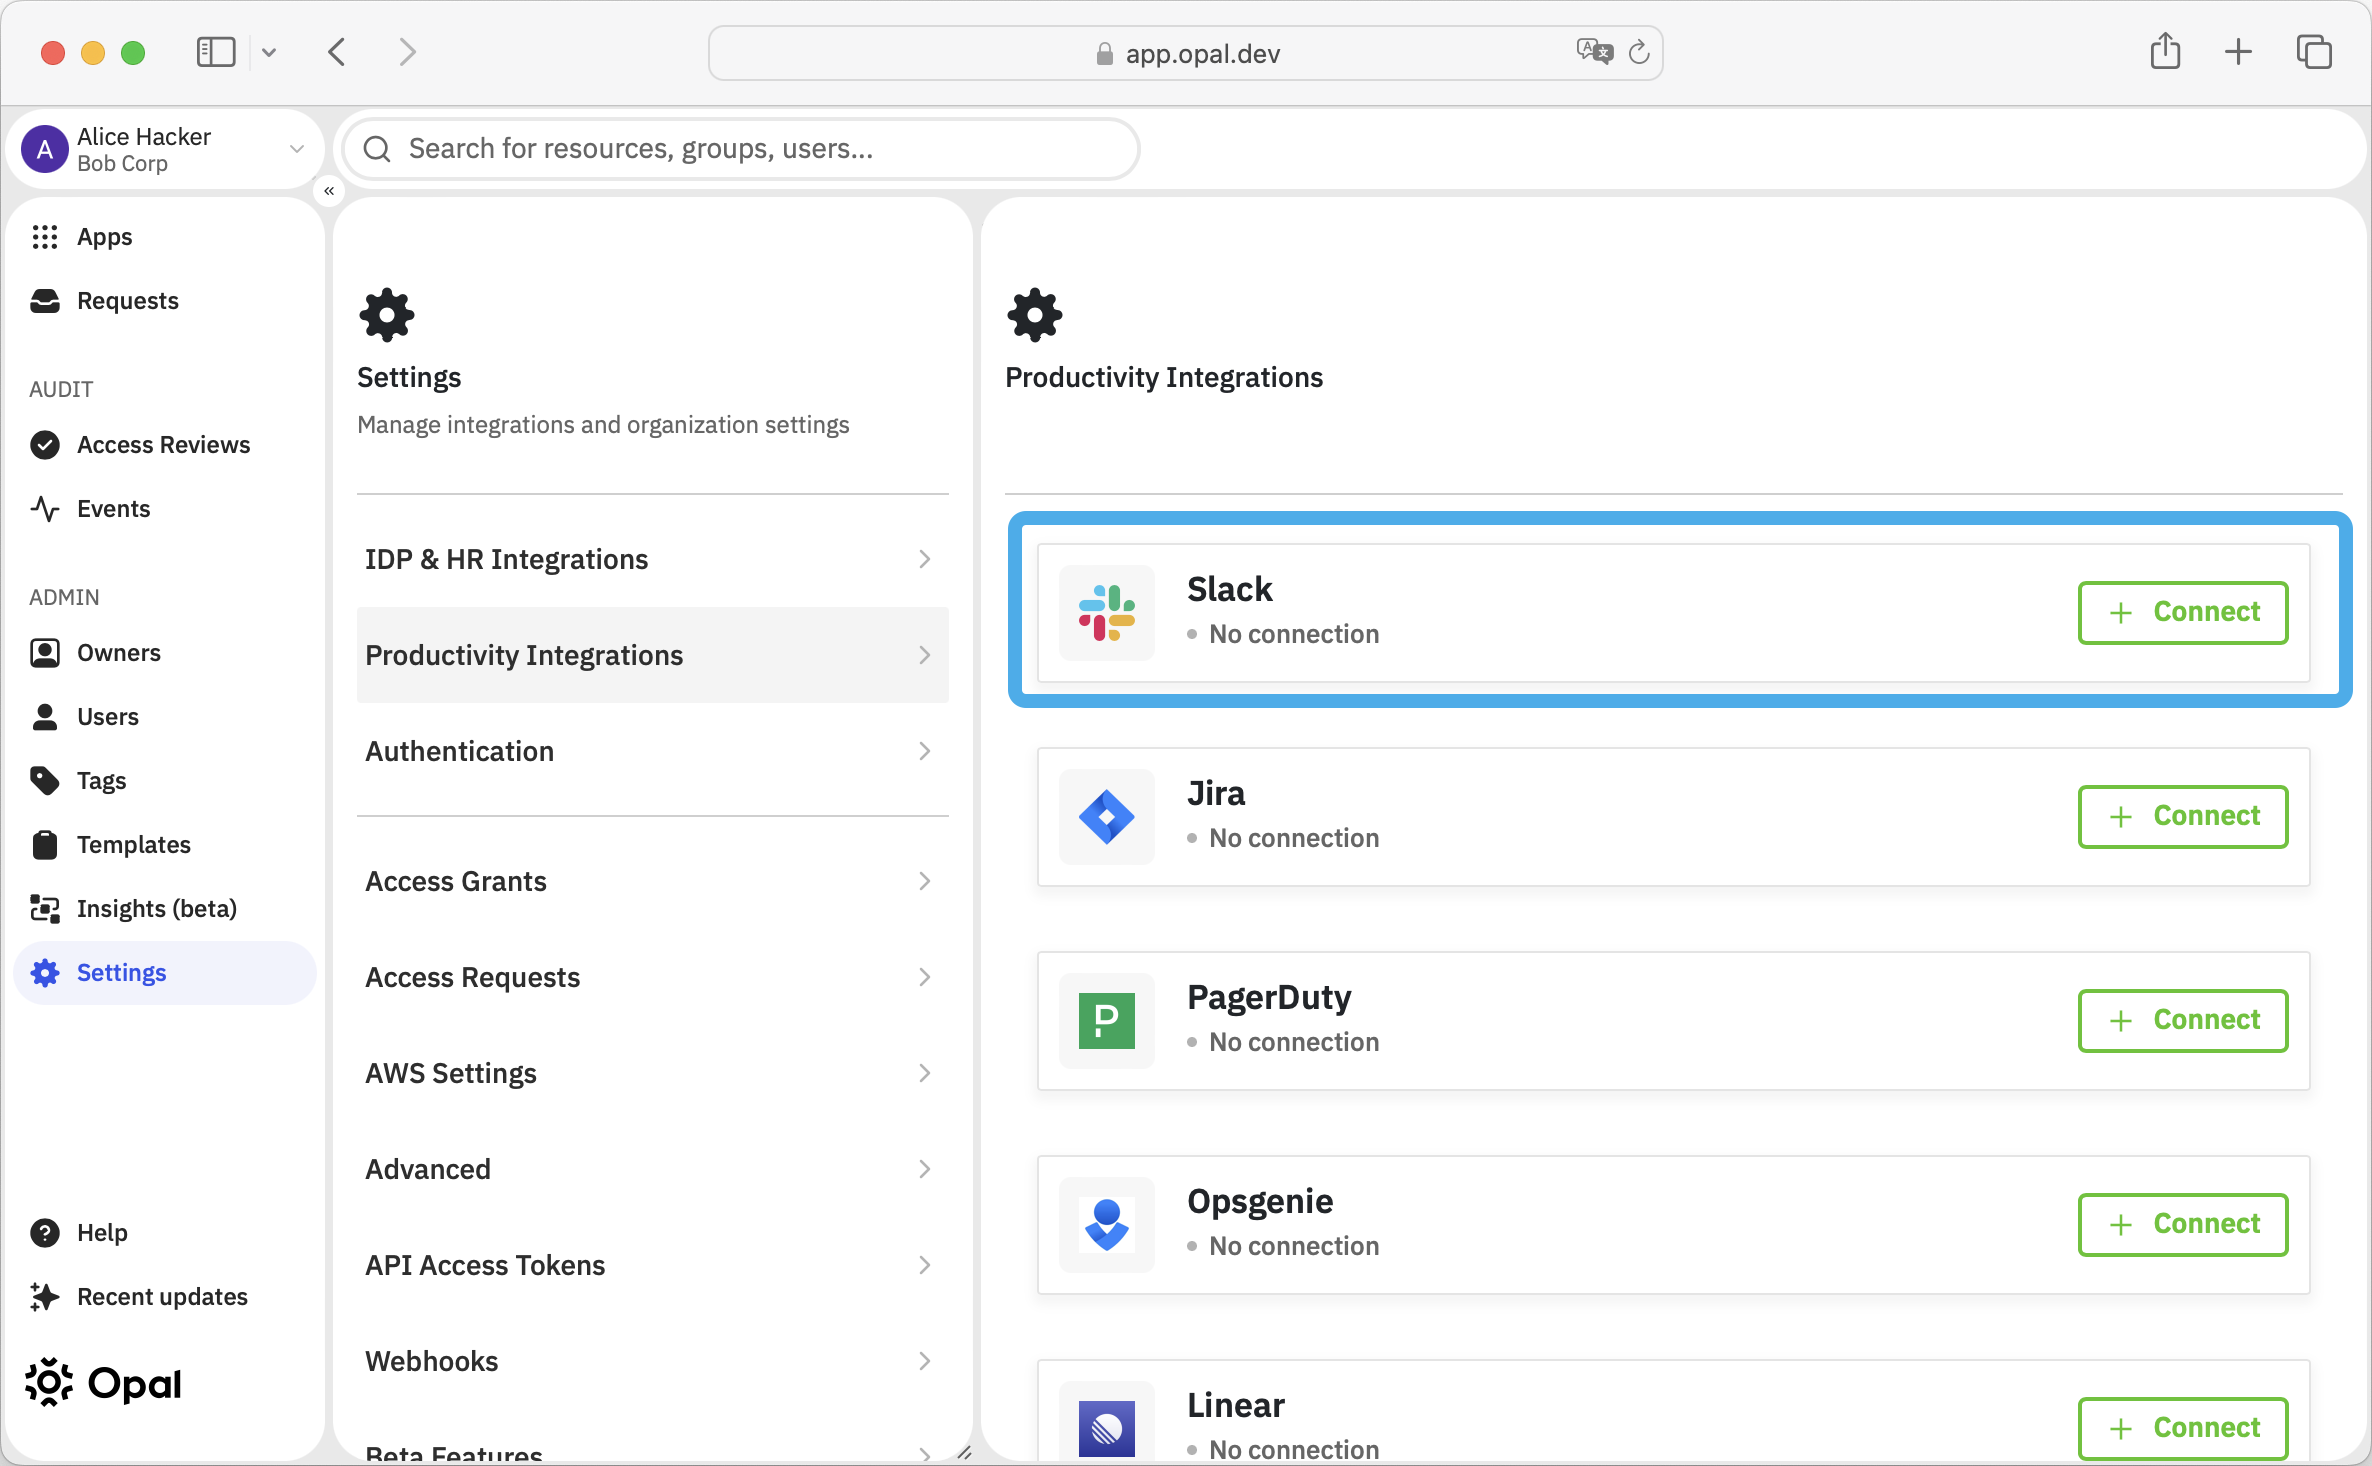Viewport: 2372px width, 1466px height.
Task: Click "No connection" under Jira
Action: pyautogui.click(x=1294, y=838)
